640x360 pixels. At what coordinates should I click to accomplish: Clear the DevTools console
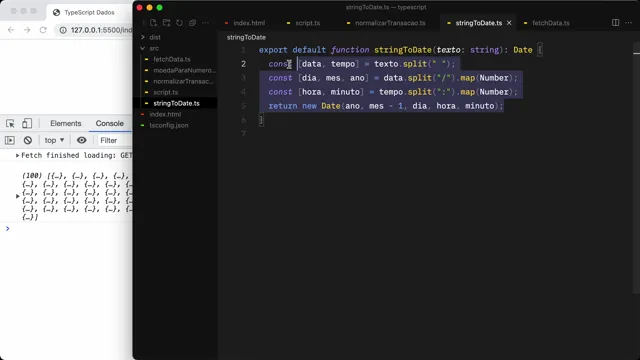click(28, 140)
